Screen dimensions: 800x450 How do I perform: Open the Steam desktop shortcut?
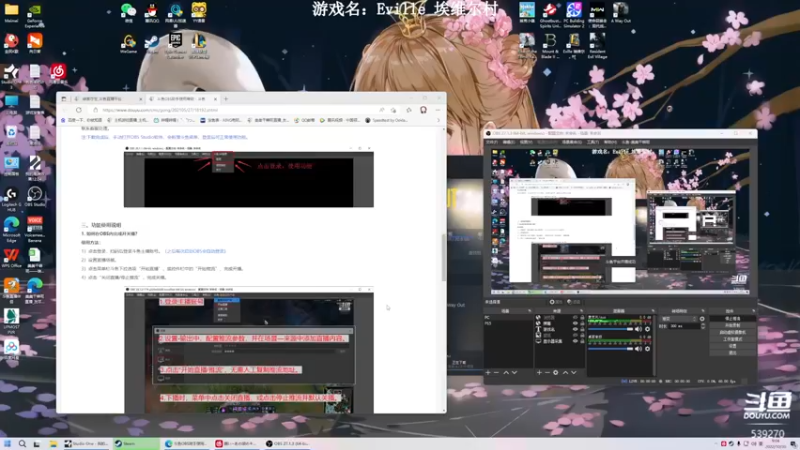tap(152, 43)
